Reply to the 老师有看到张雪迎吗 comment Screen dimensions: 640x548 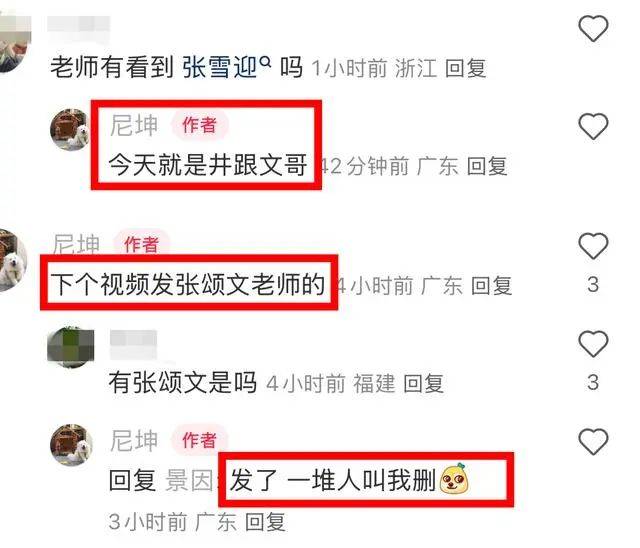(x=465, y=68)
